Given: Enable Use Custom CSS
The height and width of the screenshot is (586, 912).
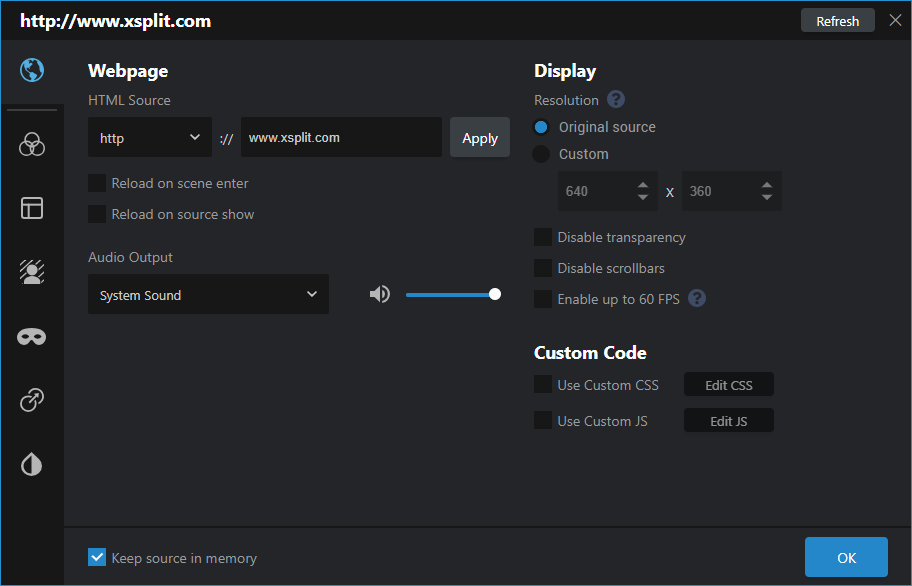Looking at the screenshot, I should [x=543, y=384].
